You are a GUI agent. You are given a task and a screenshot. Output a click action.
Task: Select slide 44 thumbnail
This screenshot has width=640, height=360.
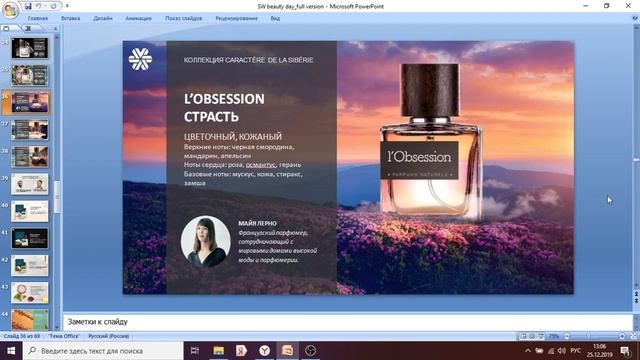coord(30,320)
